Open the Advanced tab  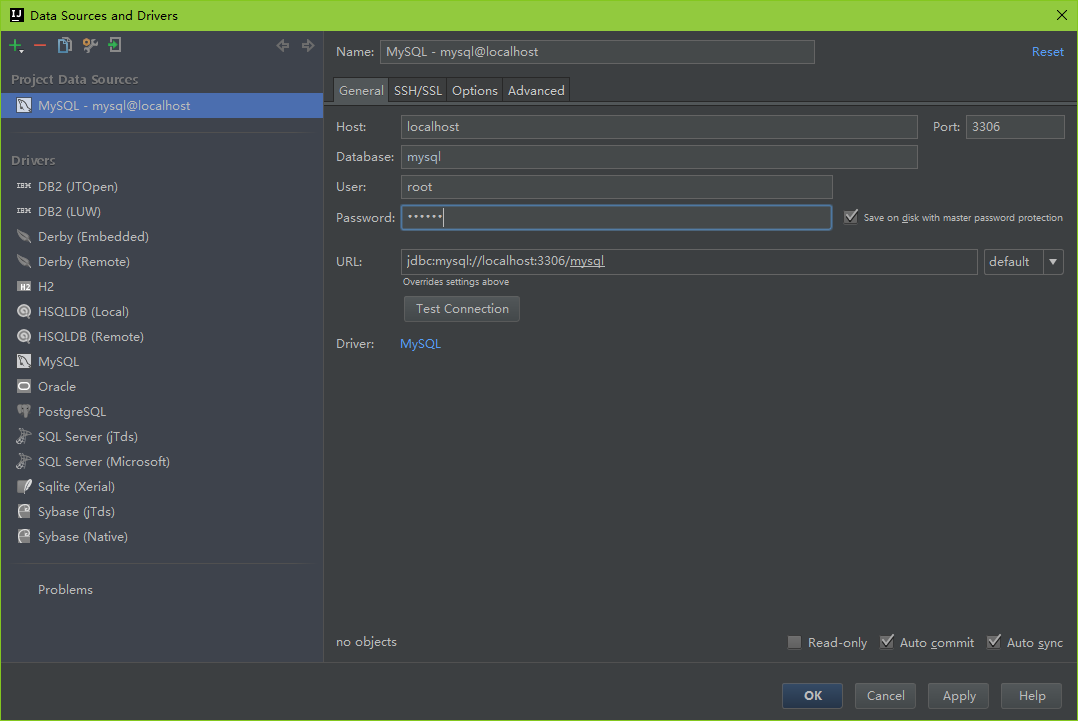[536, 91]
